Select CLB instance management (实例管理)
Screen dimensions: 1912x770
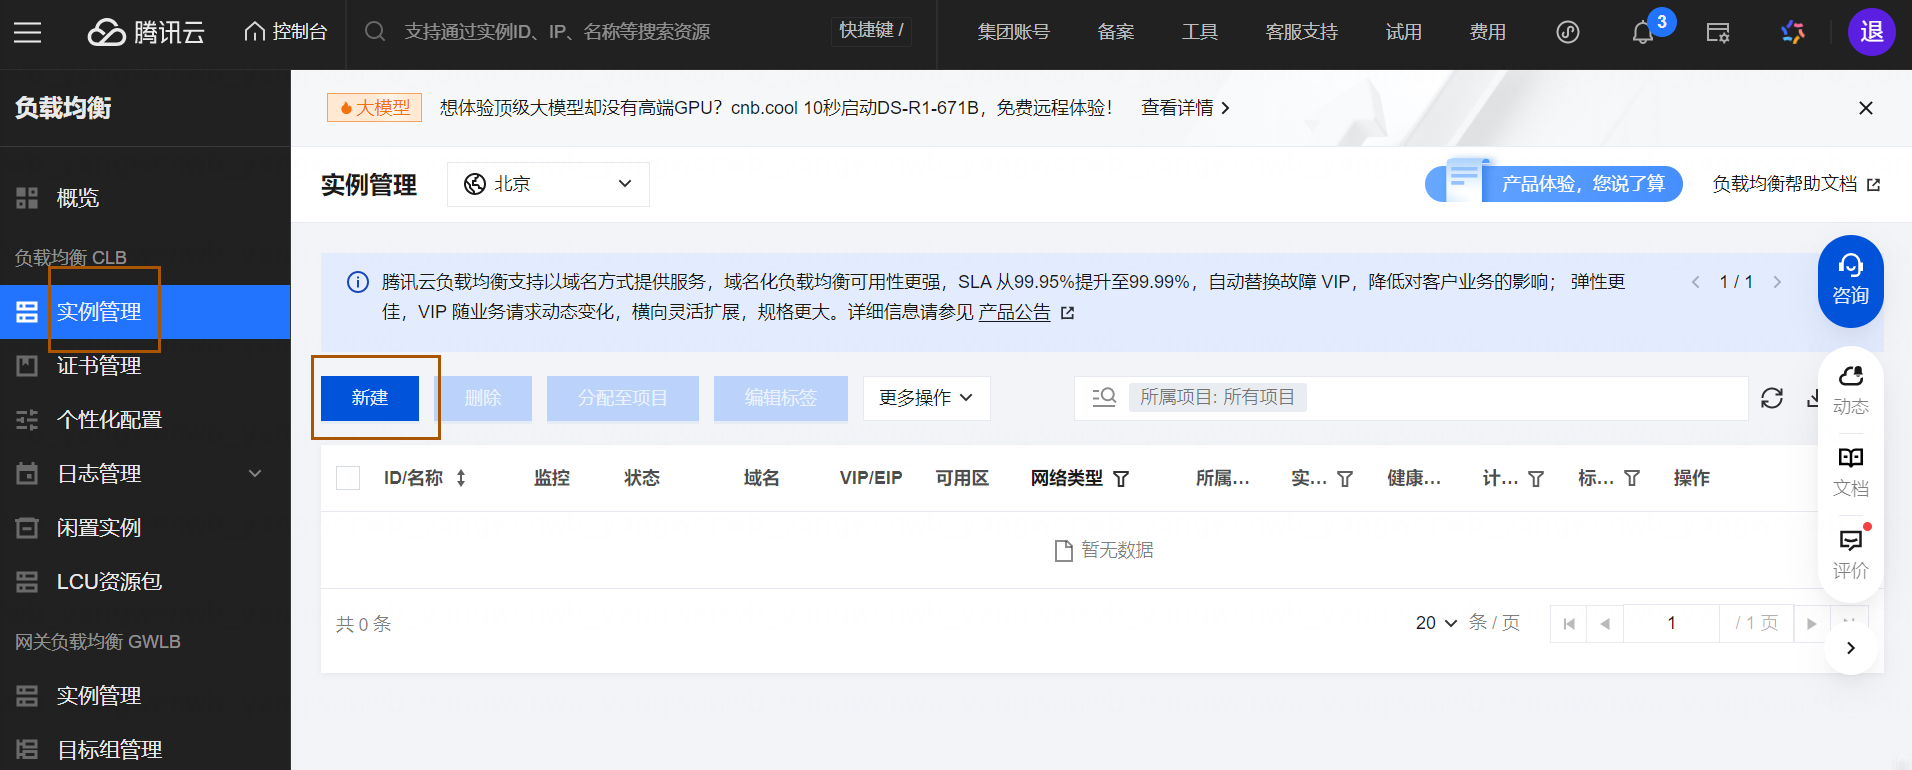[x=145, y=312]
